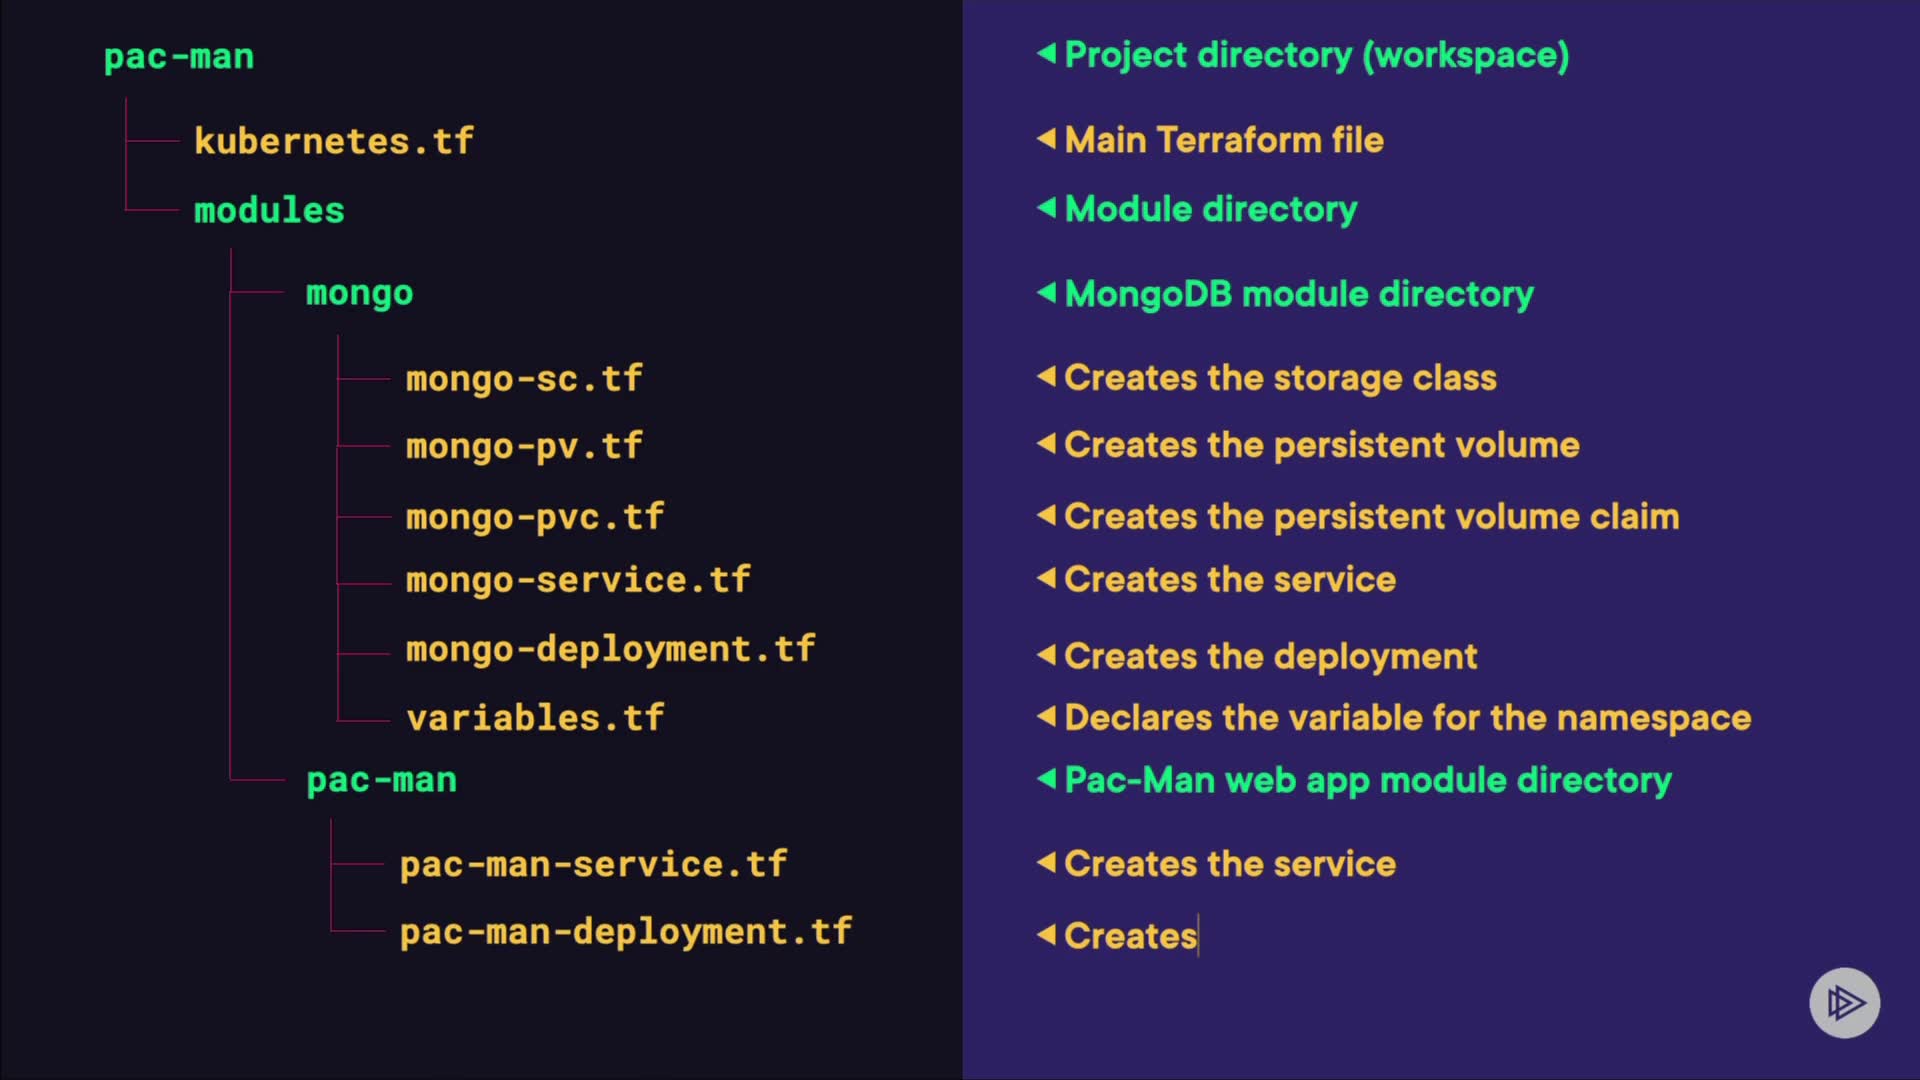The image size is (1920, 1080).
Task: Open the mongo-pvc.tf file
Action: [x=534, y=517]
